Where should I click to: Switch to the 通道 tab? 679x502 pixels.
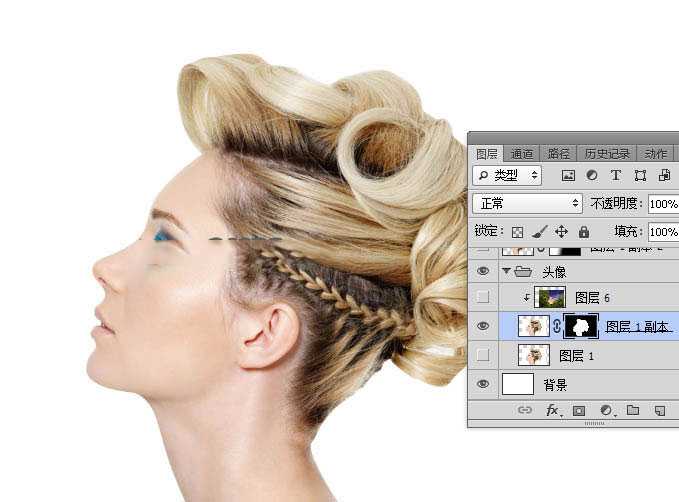coord(521,153)
